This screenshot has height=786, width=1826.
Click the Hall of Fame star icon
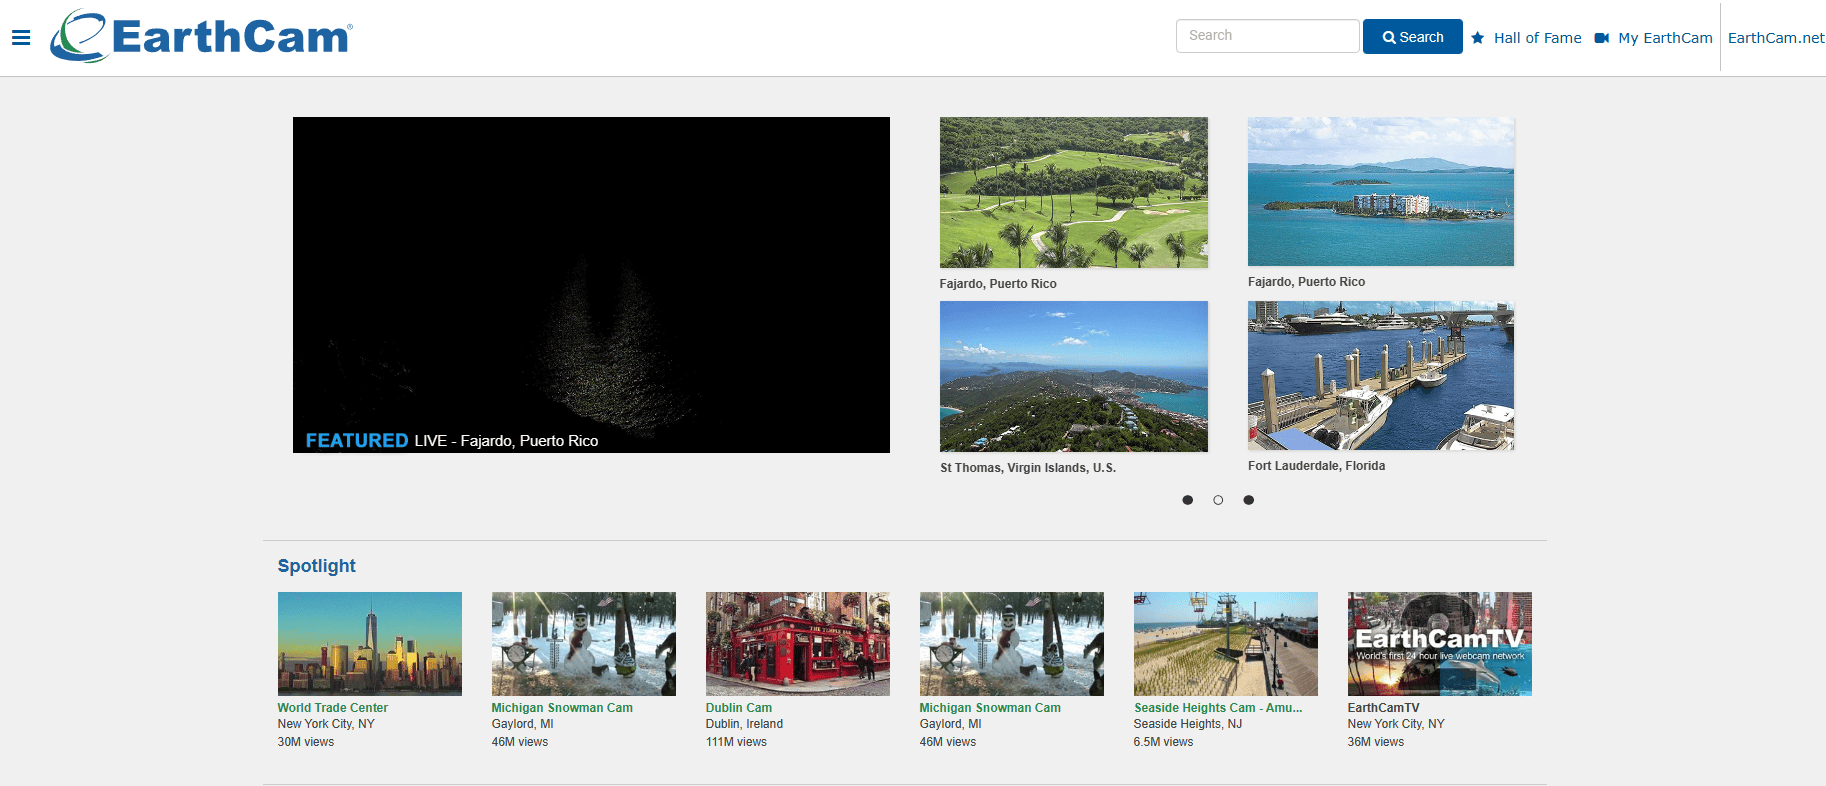pyautogui.click(x=1477, y=38)
